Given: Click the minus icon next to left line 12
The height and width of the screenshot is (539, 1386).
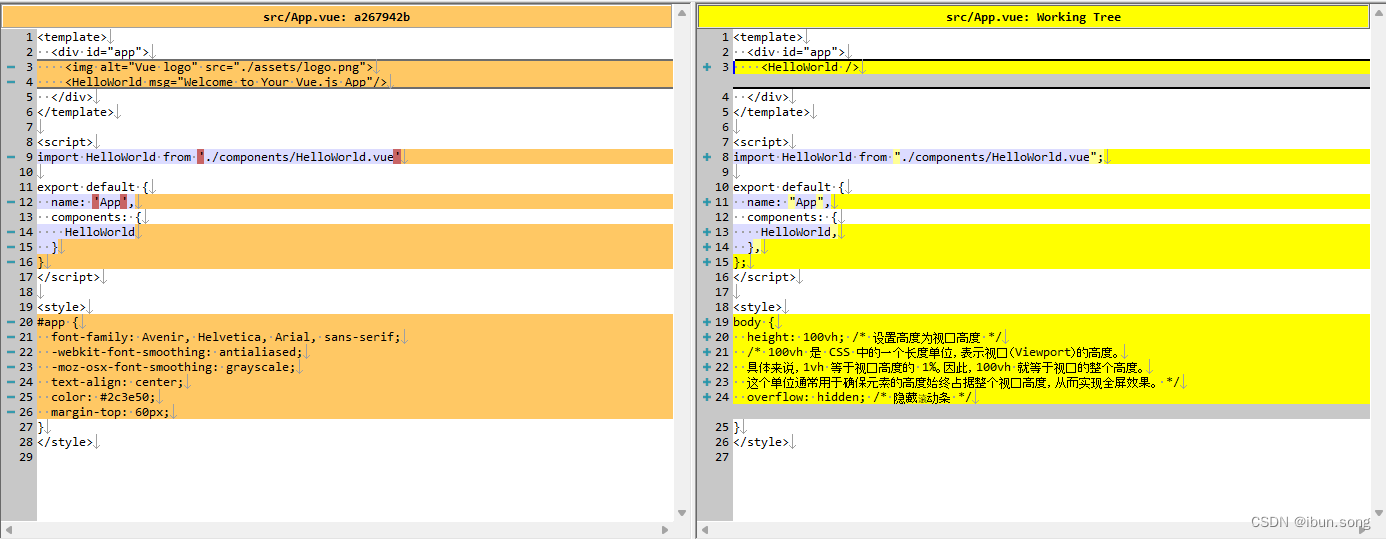Looking at the screenshot, I should (9, 202).
